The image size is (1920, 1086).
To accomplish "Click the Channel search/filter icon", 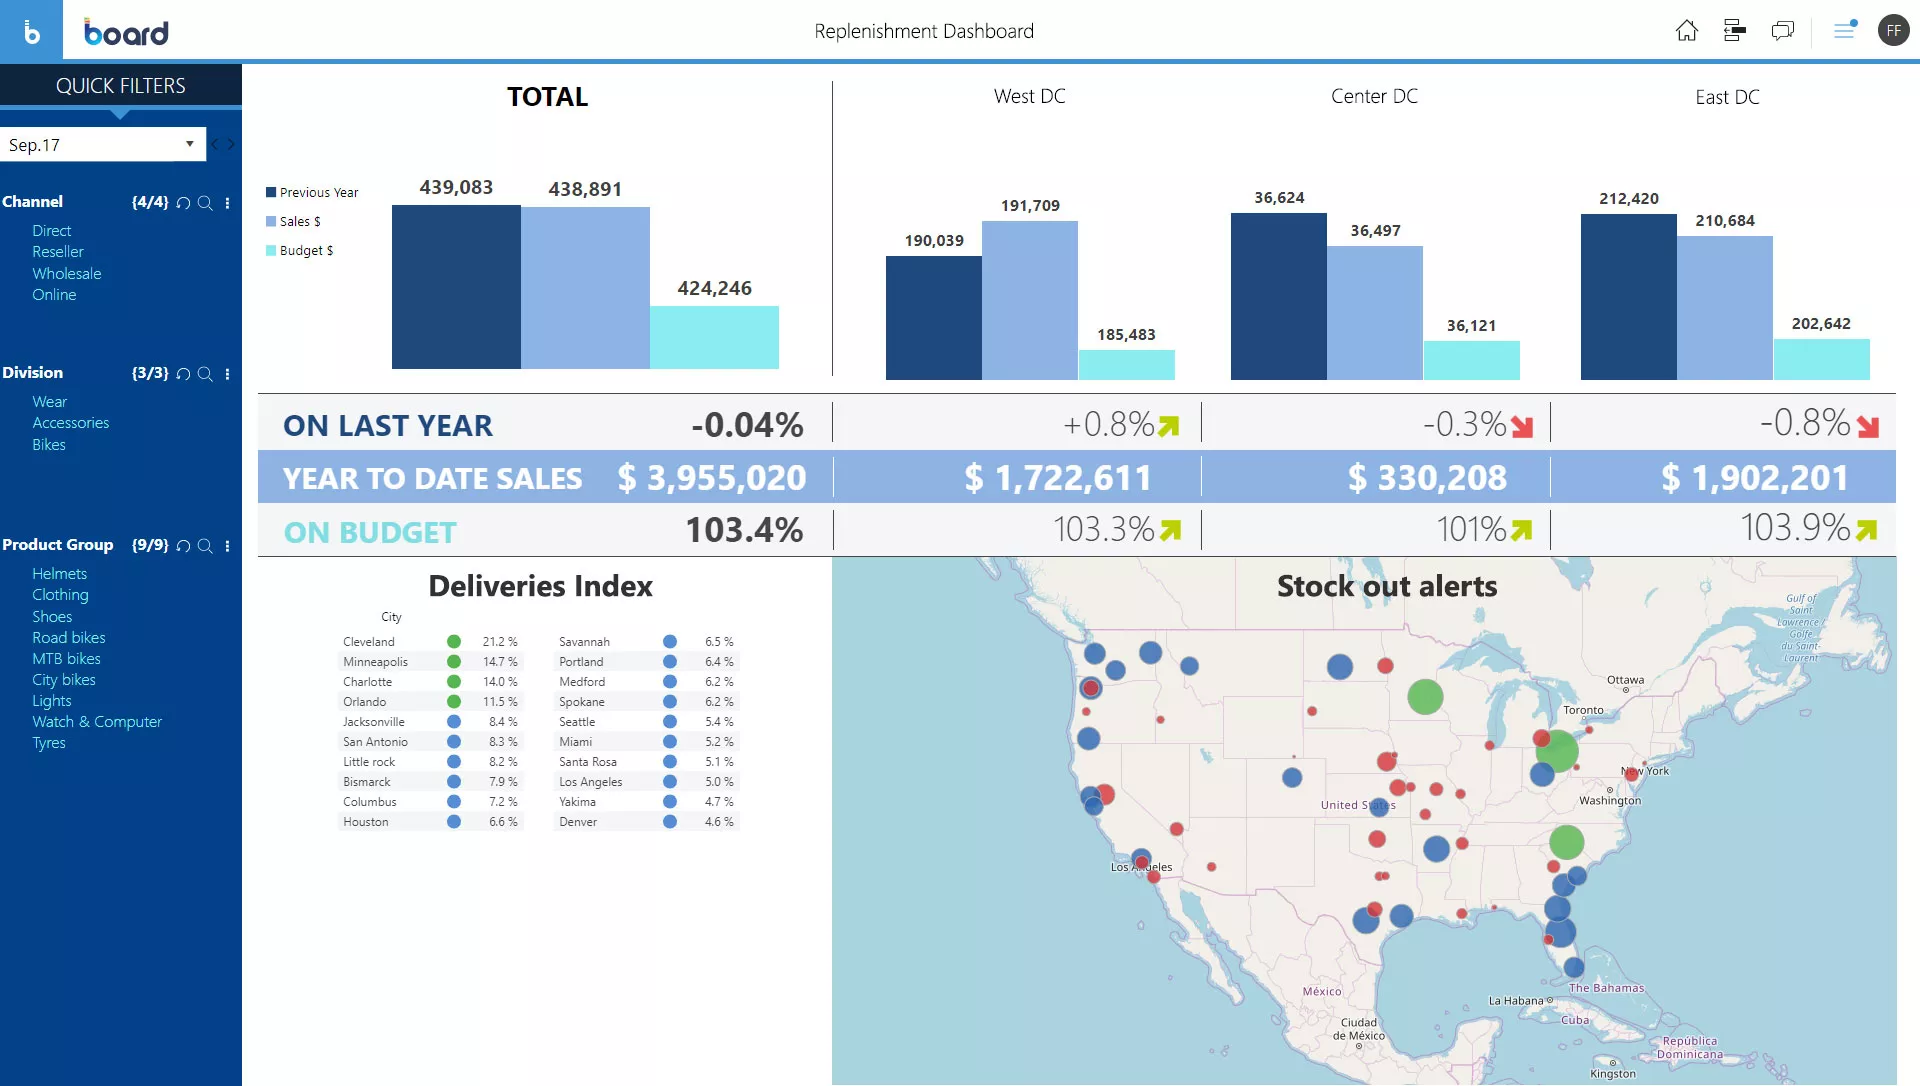I will coord(206,202).
